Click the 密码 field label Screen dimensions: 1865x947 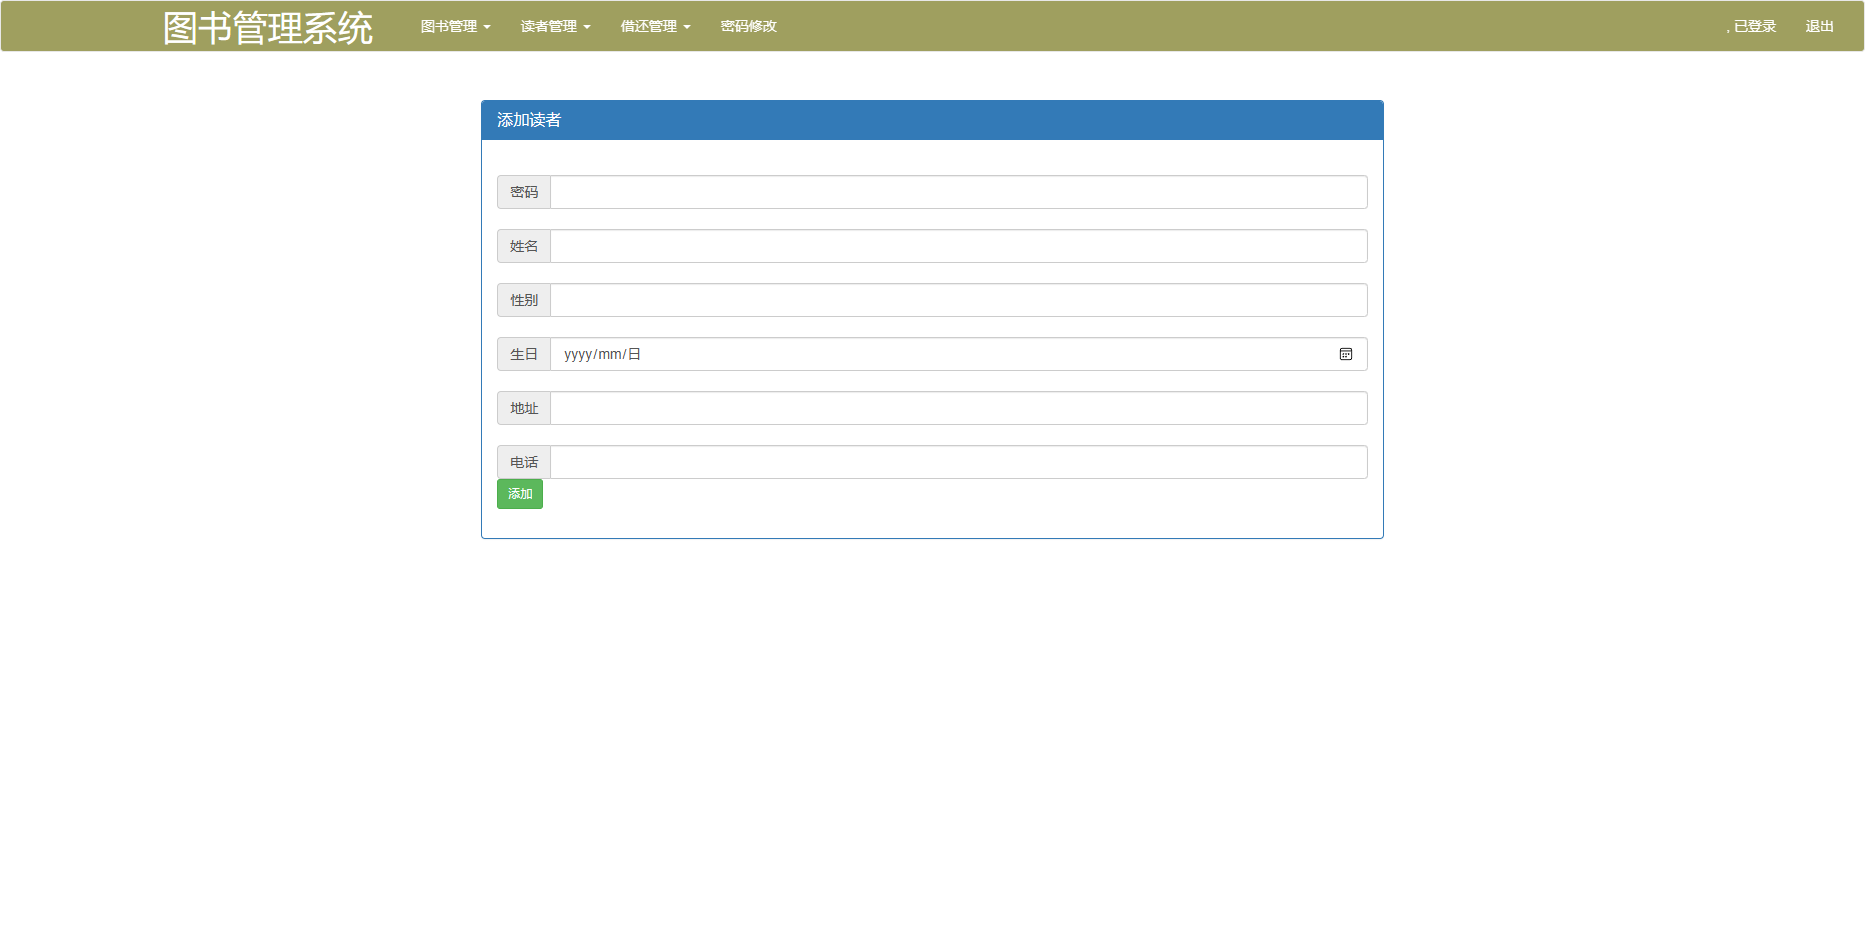click(524, 192)
